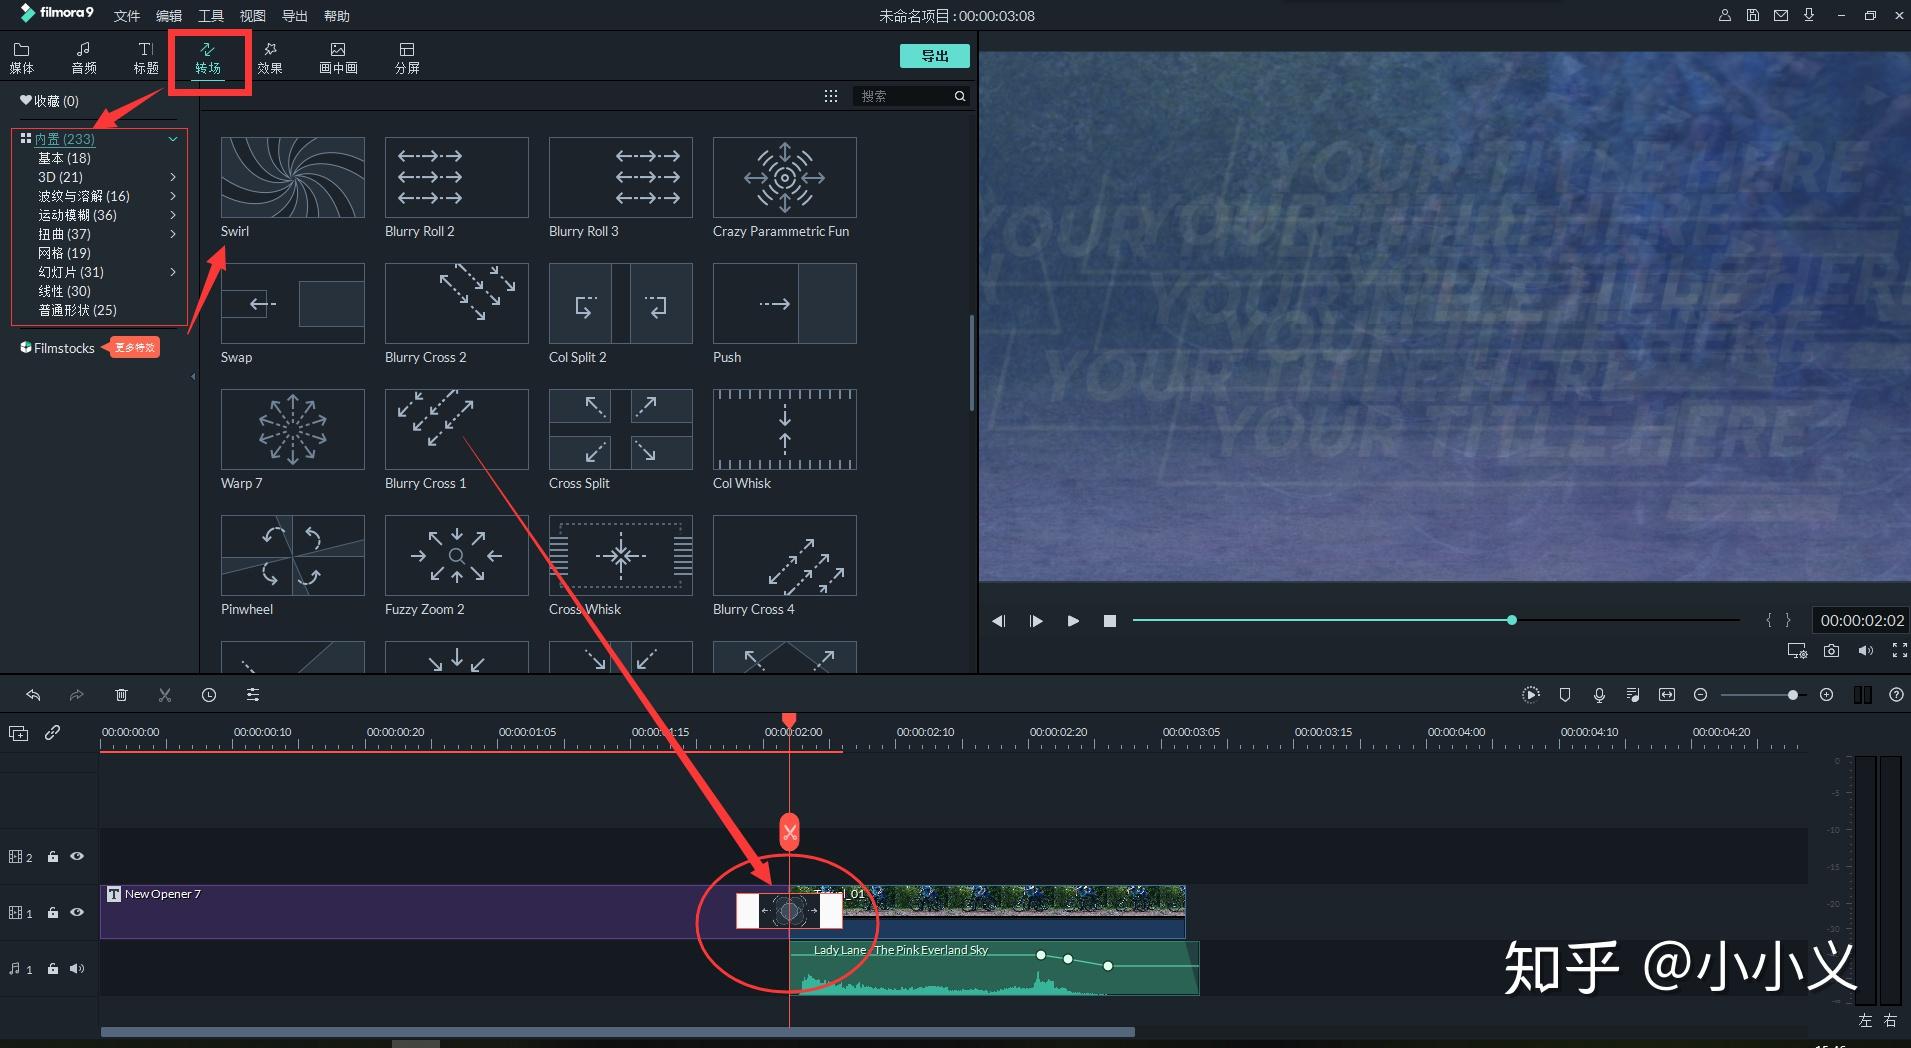Open the 文件 menu
1911x1048 pixels.
pyautogui.click(x=127, y=16)
